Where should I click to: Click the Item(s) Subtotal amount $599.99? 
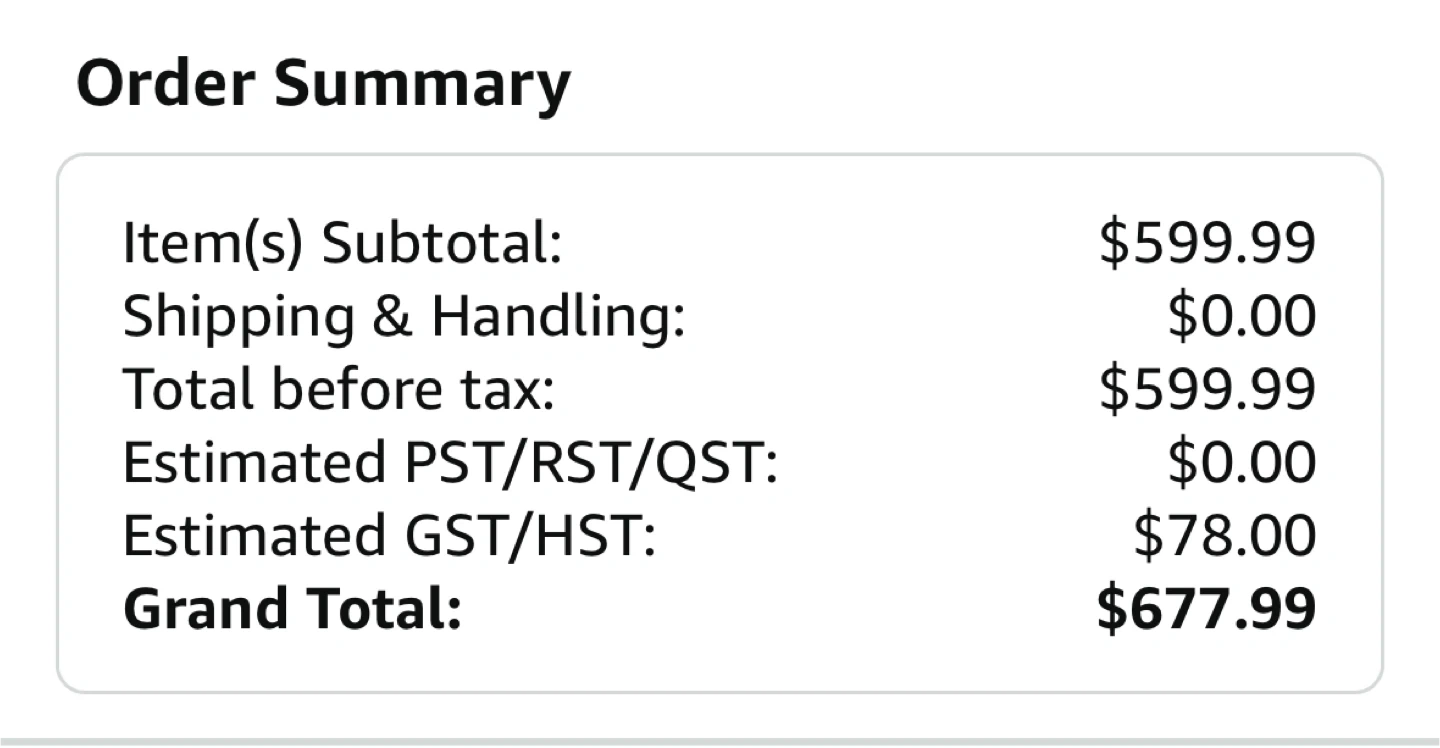click(x=1207, y=244)
